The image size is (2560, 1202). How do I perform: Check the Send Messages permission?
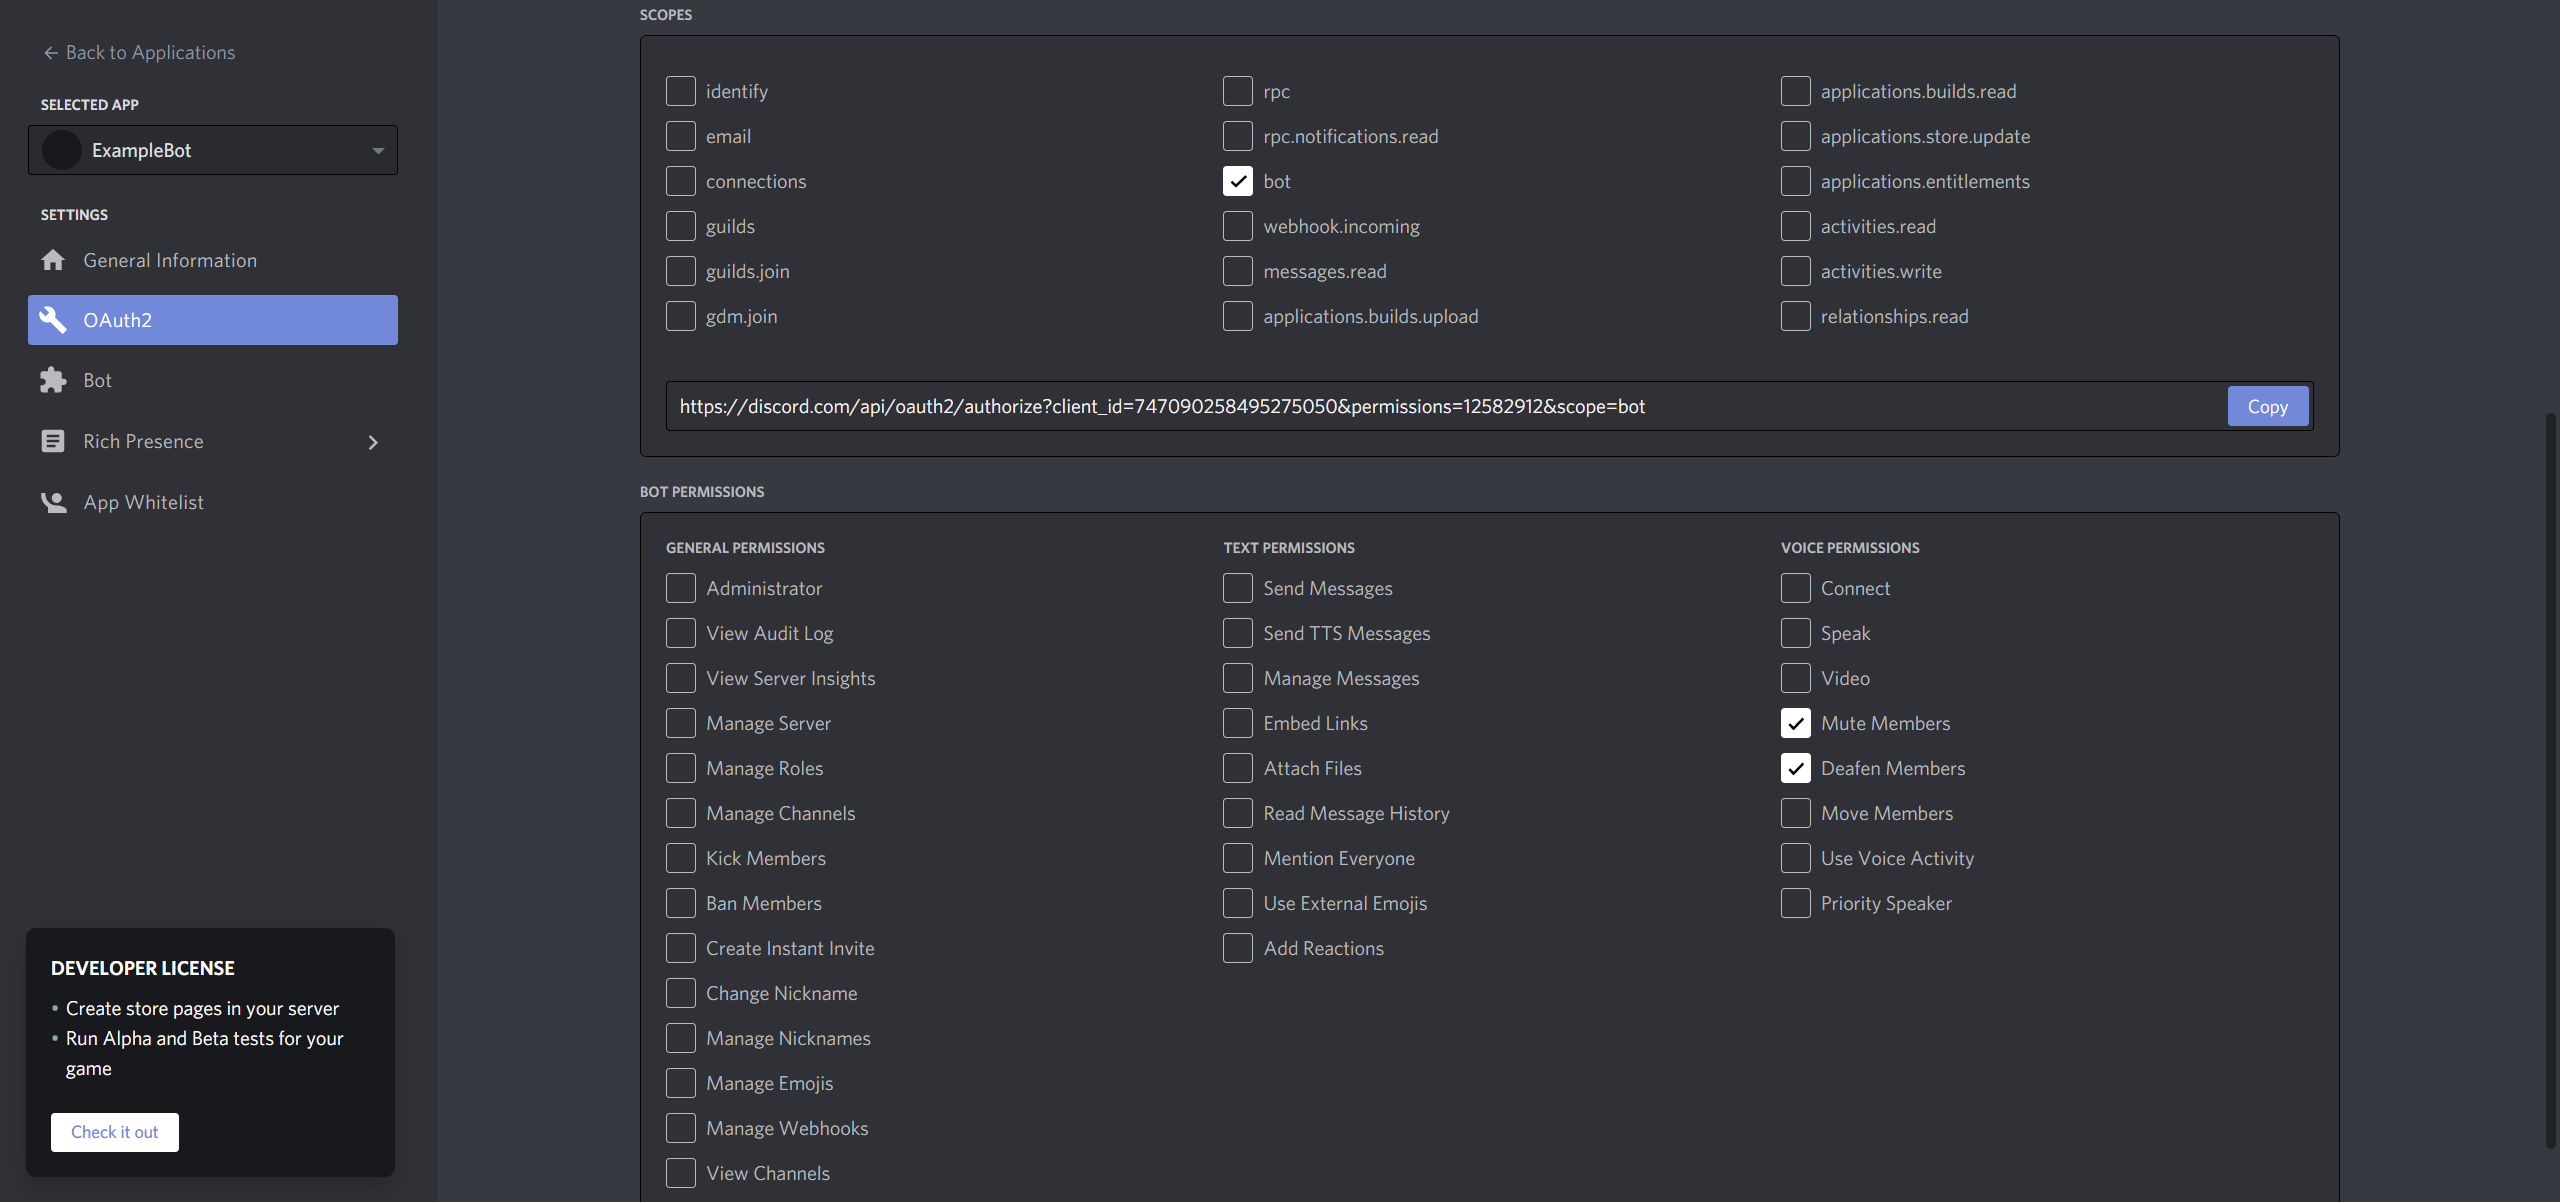click(x=1237, y=588)
